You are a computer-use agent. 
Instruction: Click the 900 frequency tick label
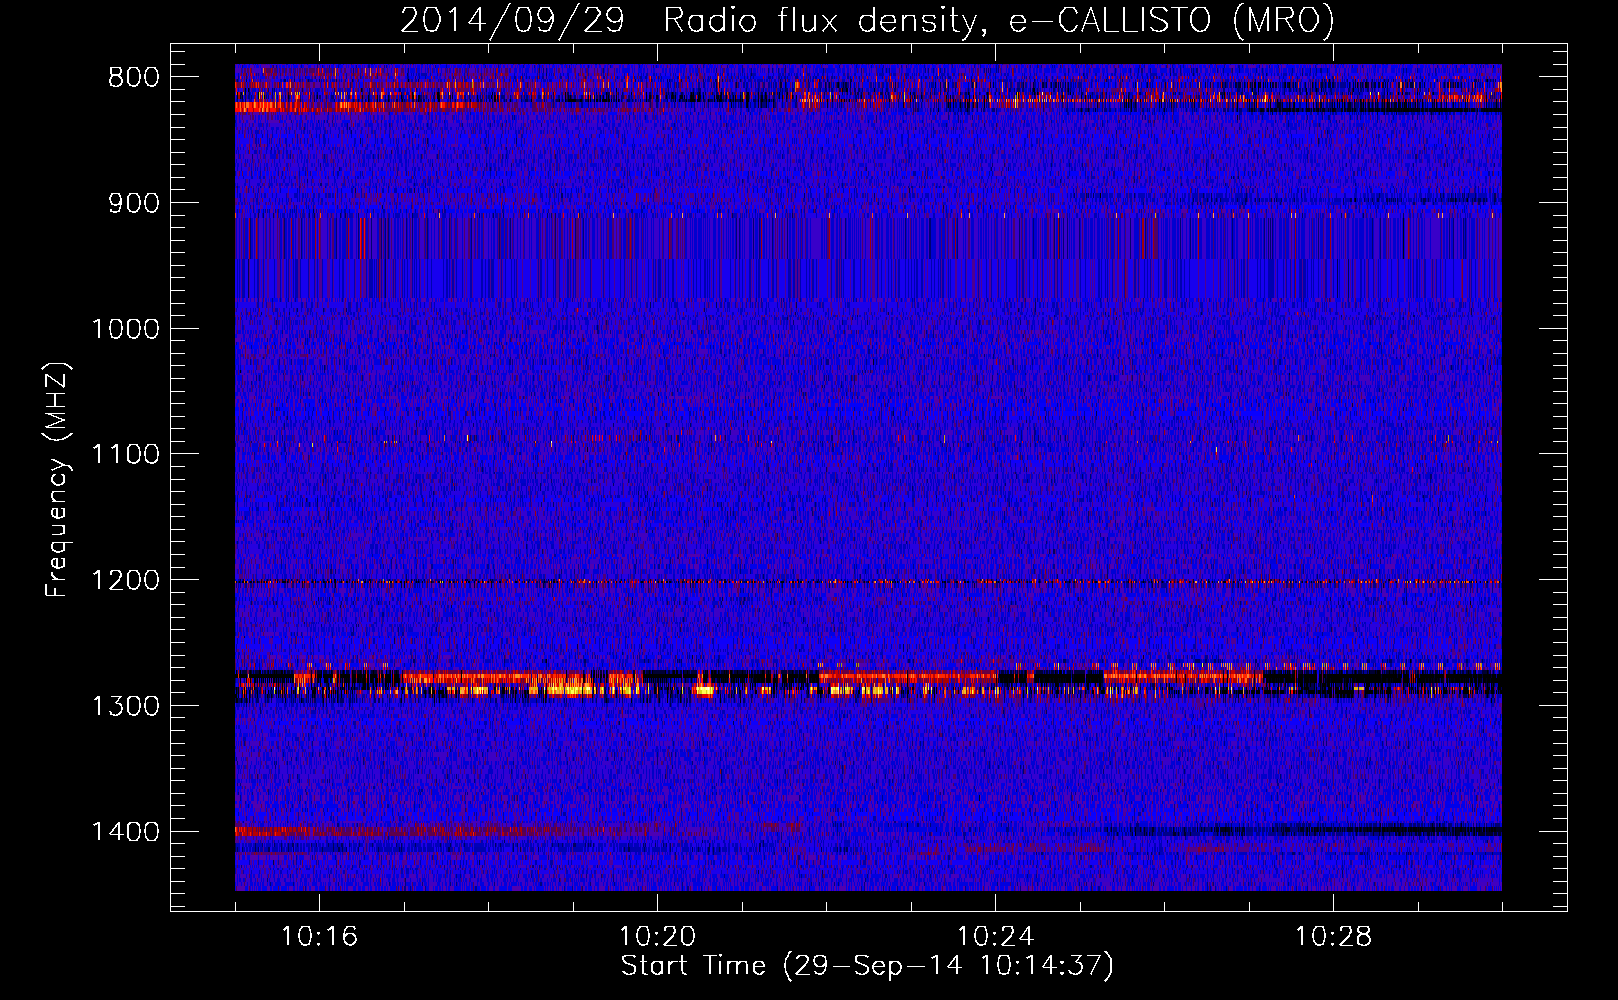pos(134,204)
